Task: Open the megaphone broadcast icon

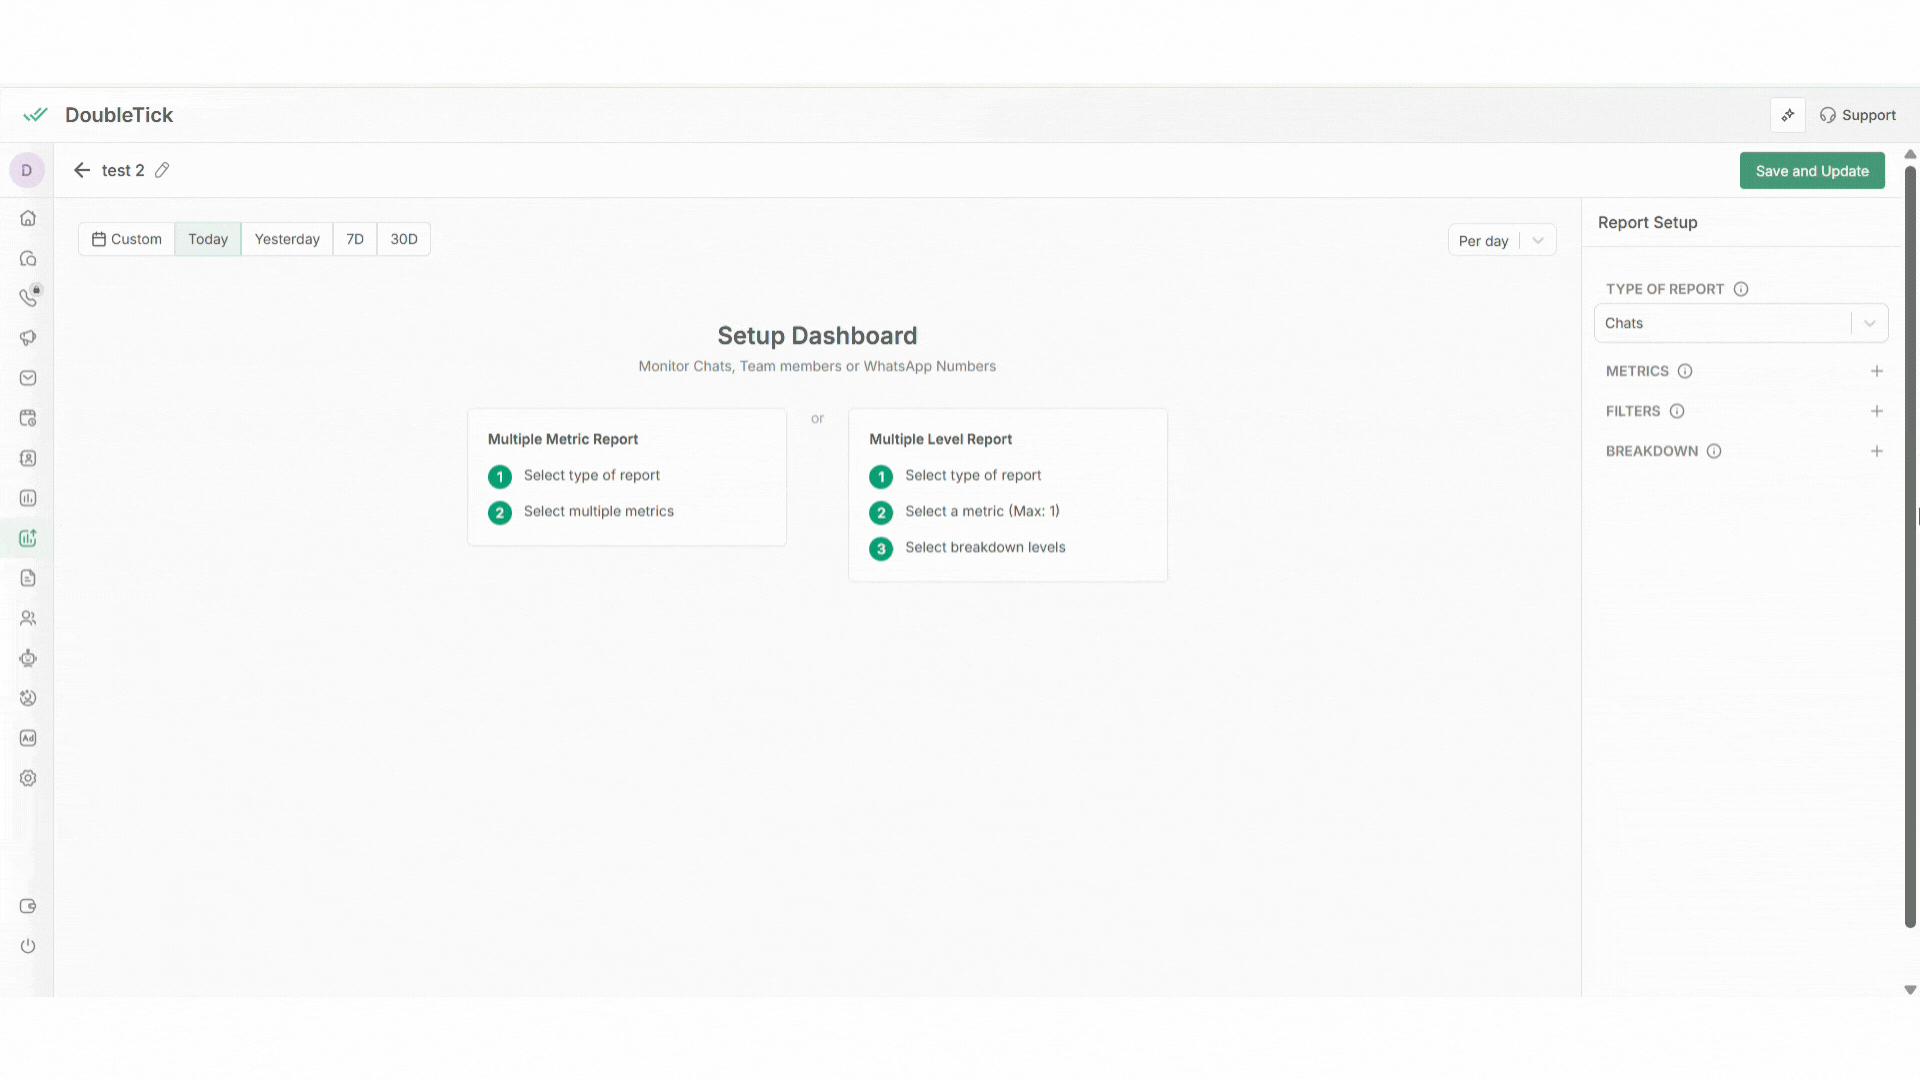Action: [x=28, y=338]
